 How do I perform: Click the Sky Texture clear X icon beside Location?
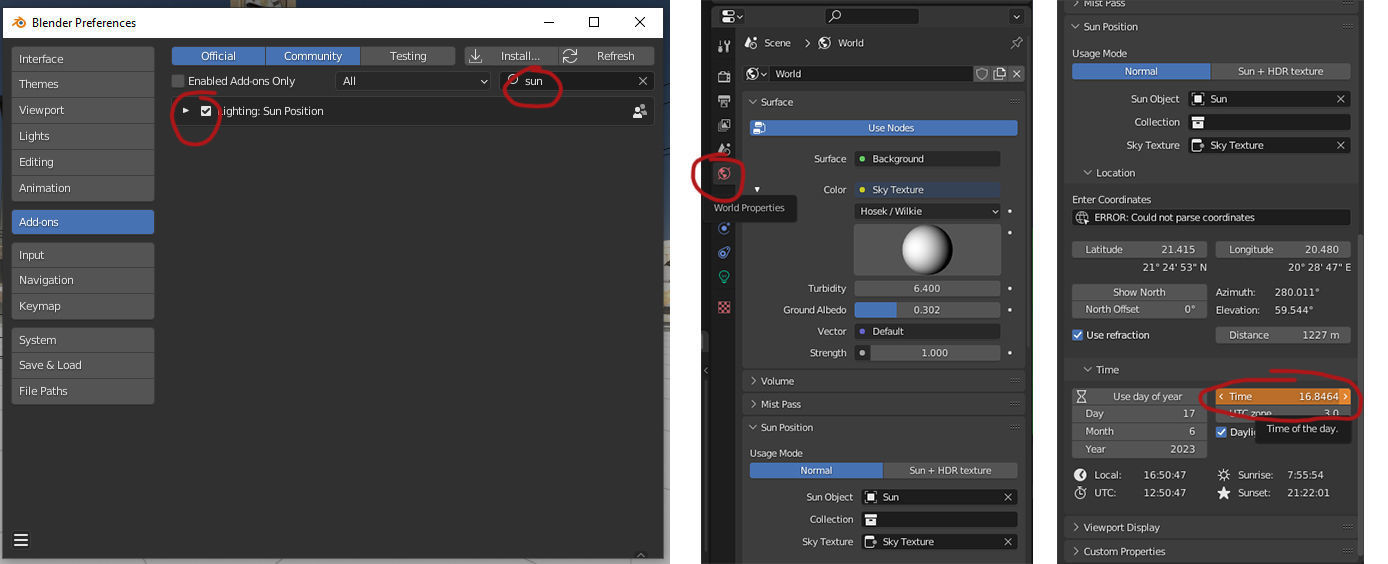pos(1341,145)
